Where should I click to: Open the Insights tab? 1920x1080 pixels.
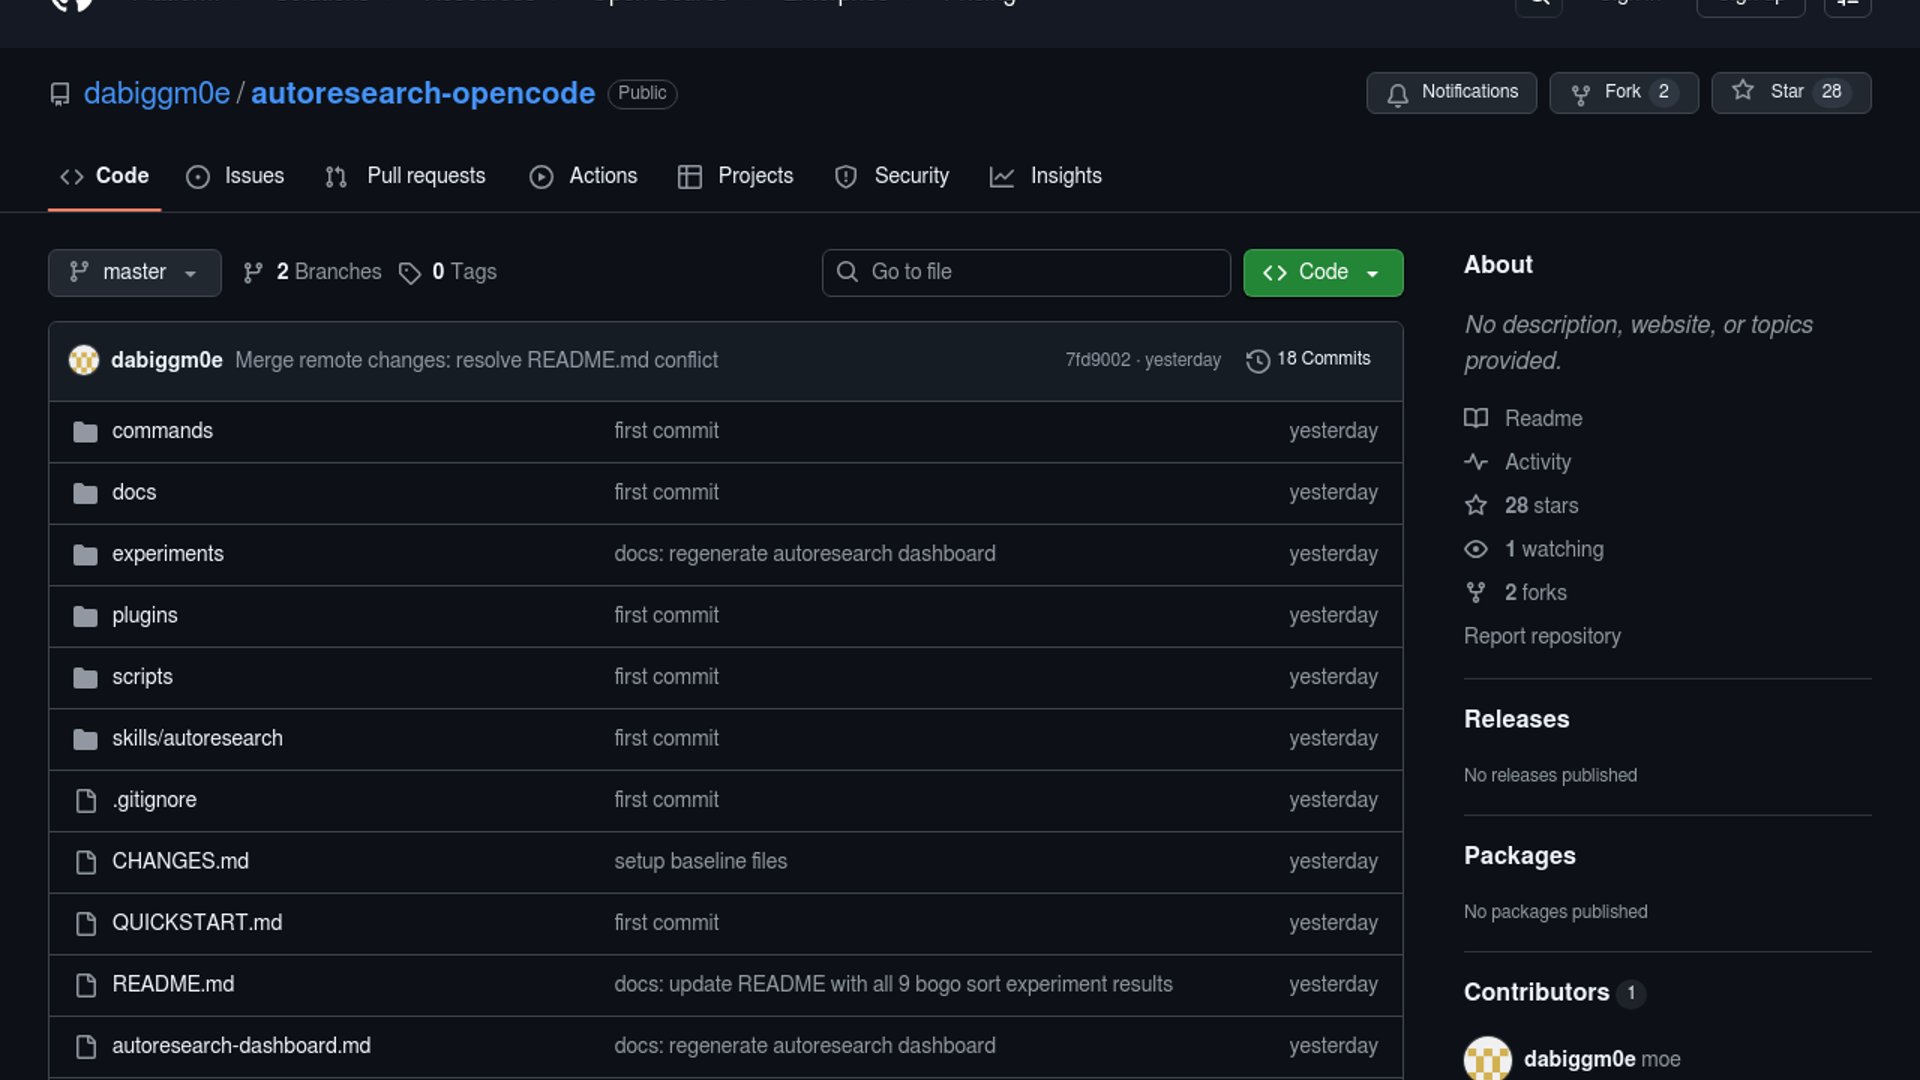pyautogui.click(x=1045, y=176)
